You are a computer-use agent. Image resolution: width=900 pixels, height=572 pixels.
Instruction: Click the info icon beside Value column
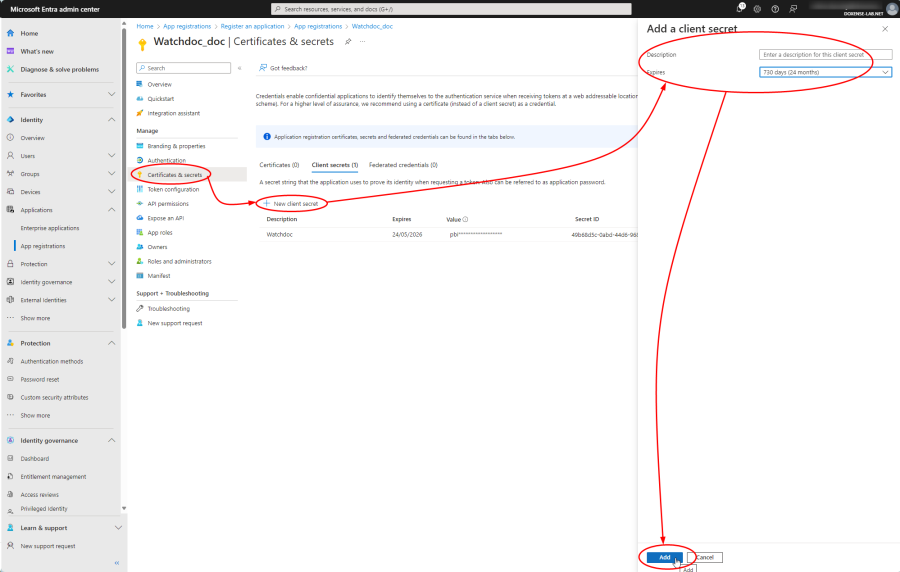pos(466,219)
